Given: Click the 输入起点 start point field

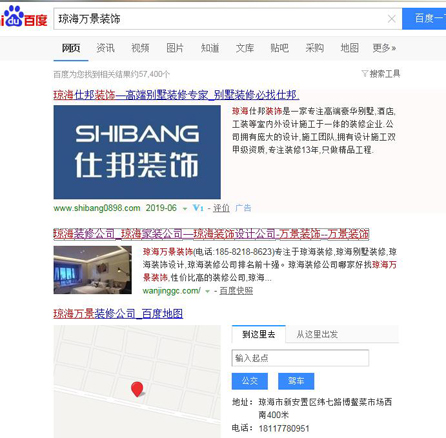Looking at the screenshot, I should point(300,358).
